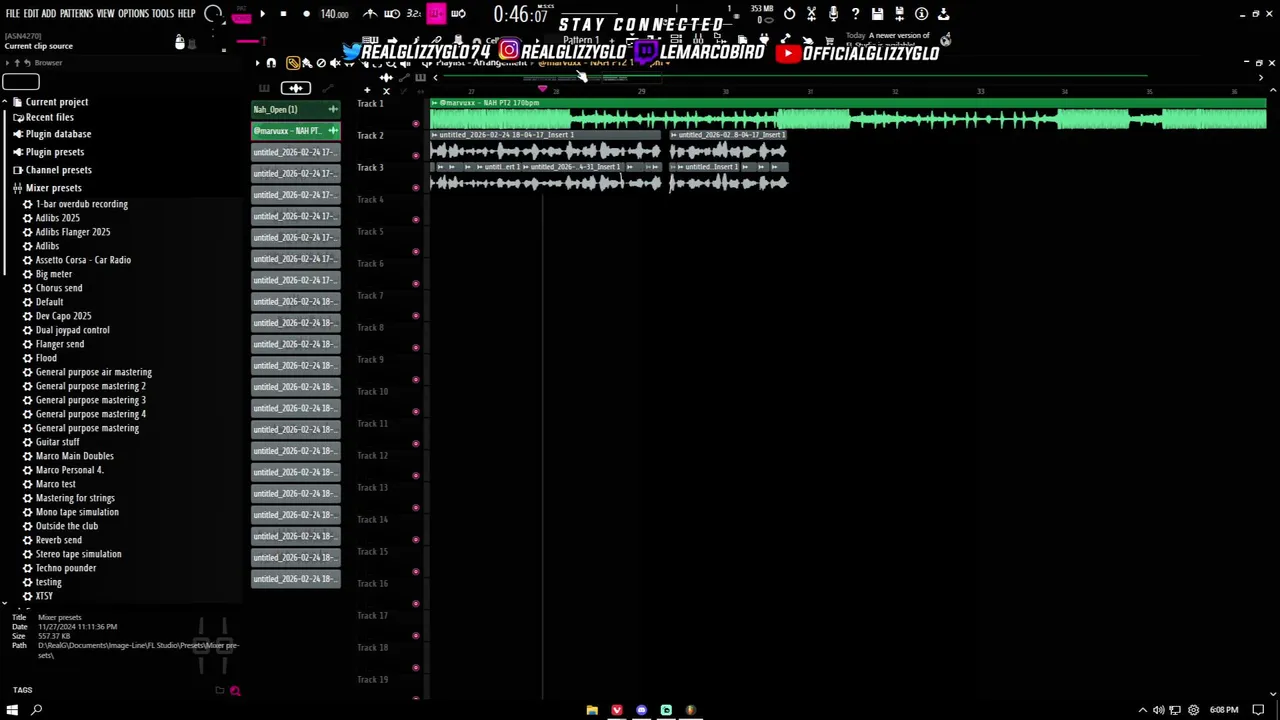Click the microphone one-click recording icon
1280x720 pixels.
tap(833, 14)
